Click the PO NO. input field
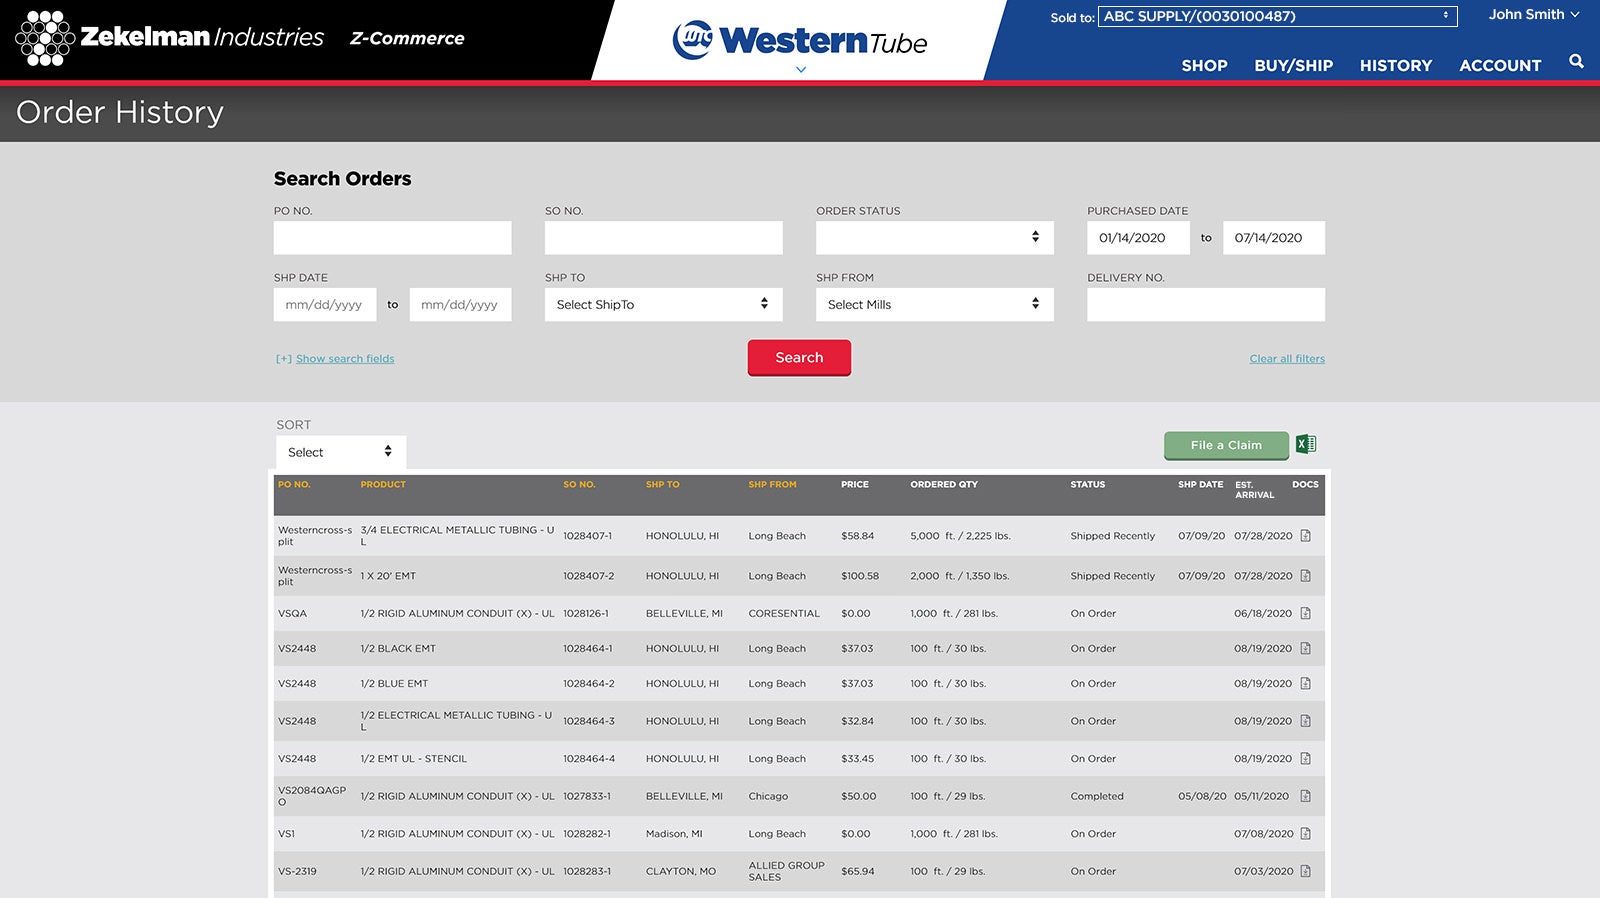This screenshot has height=898, width=1600. tap(392, 238)
